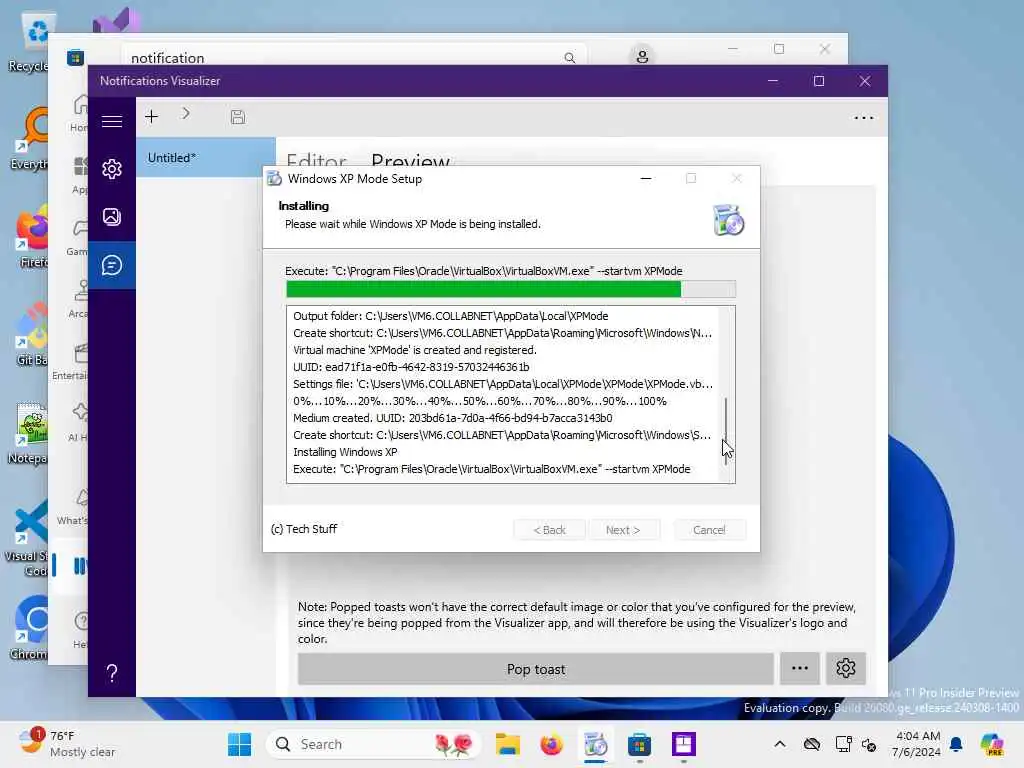
Task: Open the three-dot overflow menu in Visualizer toolbar
Action: coord(863,118)
